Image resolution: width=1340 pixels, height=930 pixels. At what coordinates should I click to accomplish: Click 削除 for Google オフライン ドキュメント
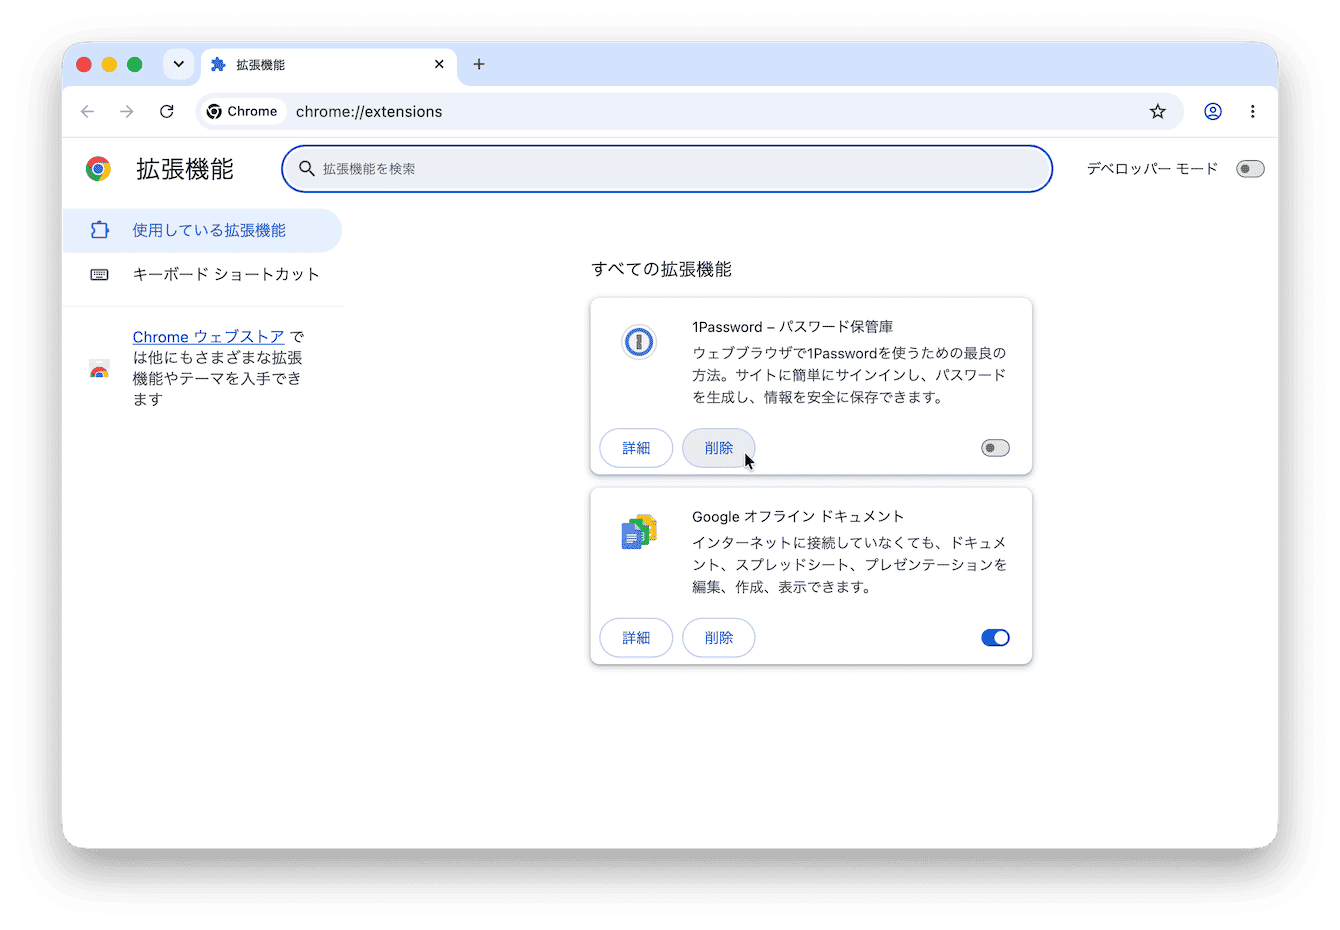[718, 638]
